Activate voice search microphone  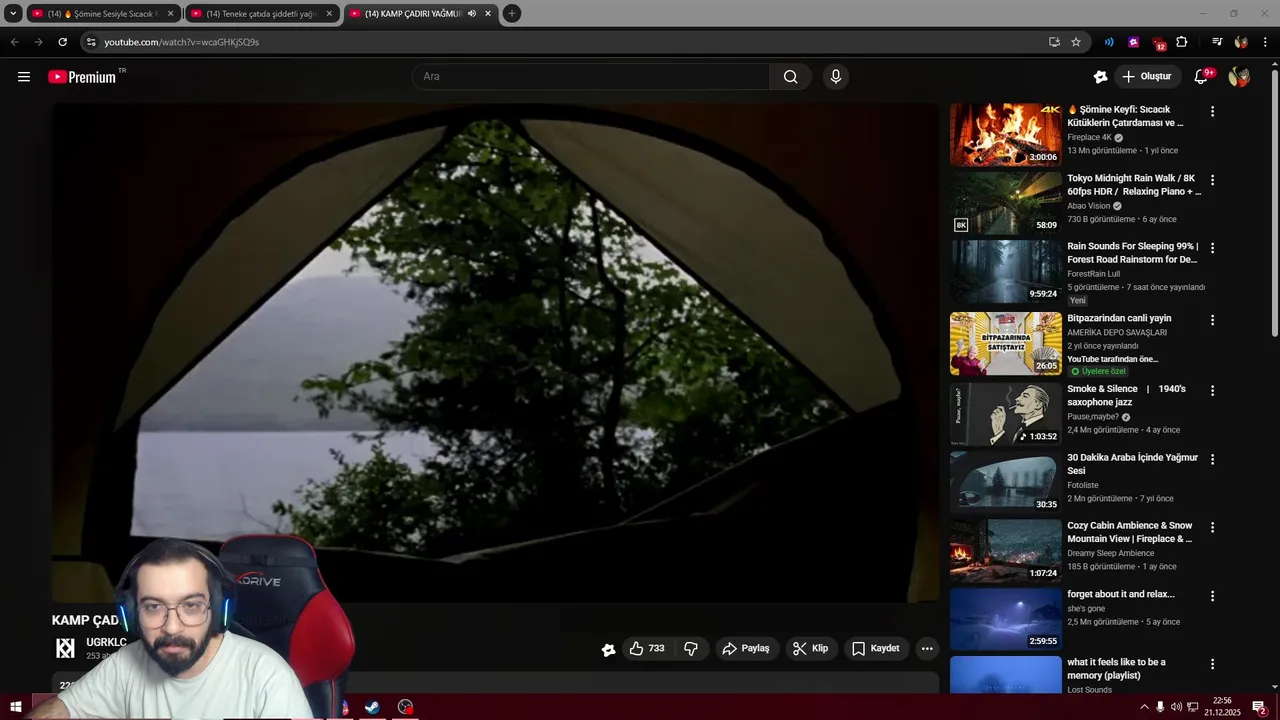click(x=836, y=77)
